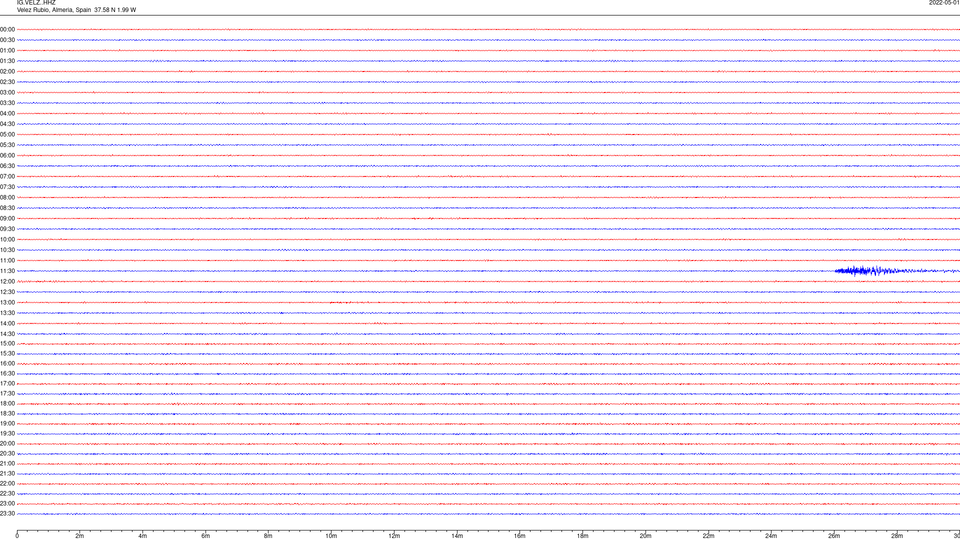
Task: Select the 03:00 time label
Action: pyautogui.click(x=7, y=92)
